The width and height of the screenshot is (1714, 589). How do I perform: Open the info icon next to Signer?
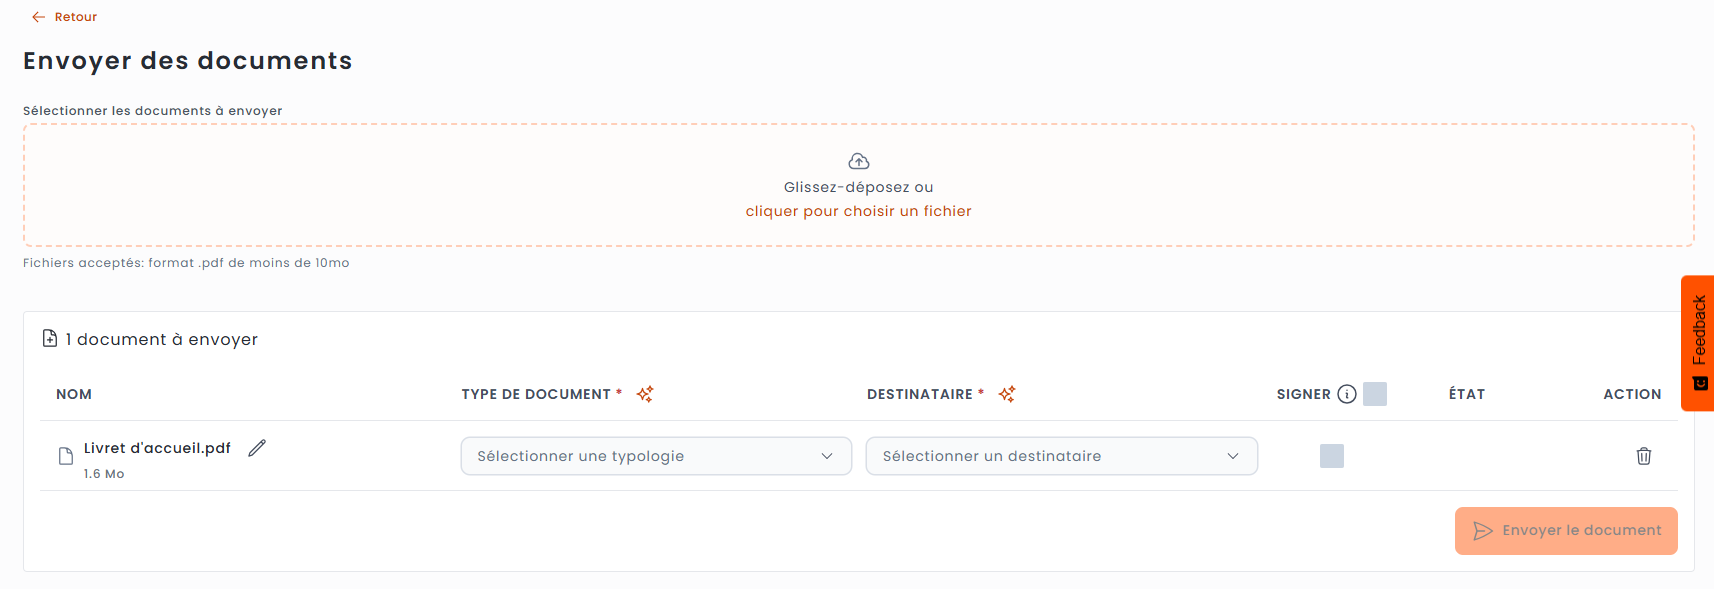tap(1347, 394)
